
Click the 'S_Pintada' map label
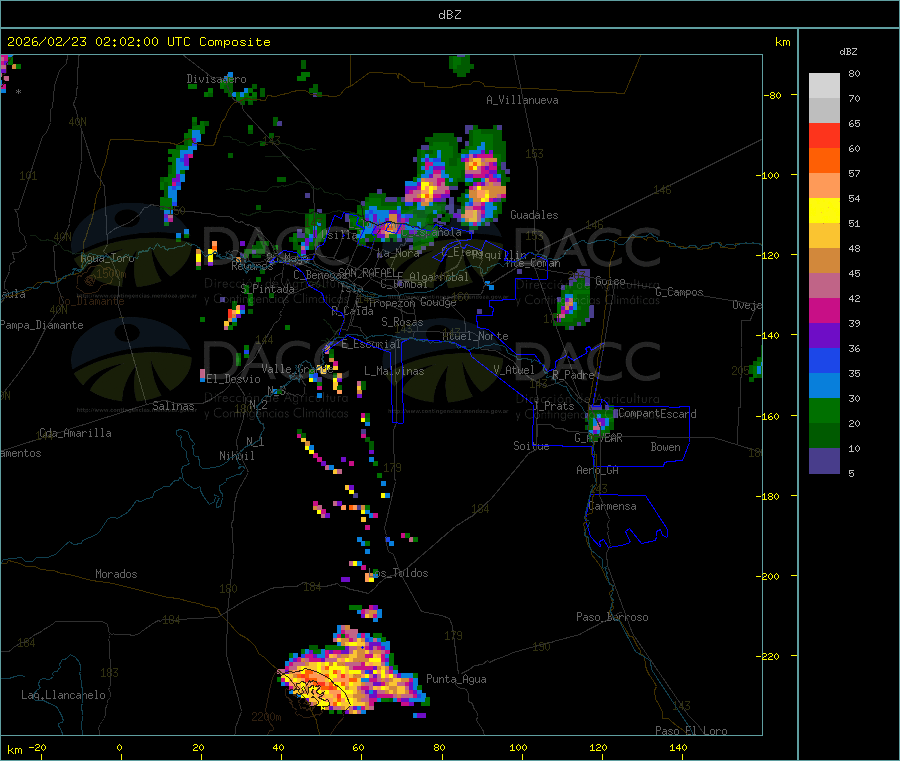pos(268,289)
